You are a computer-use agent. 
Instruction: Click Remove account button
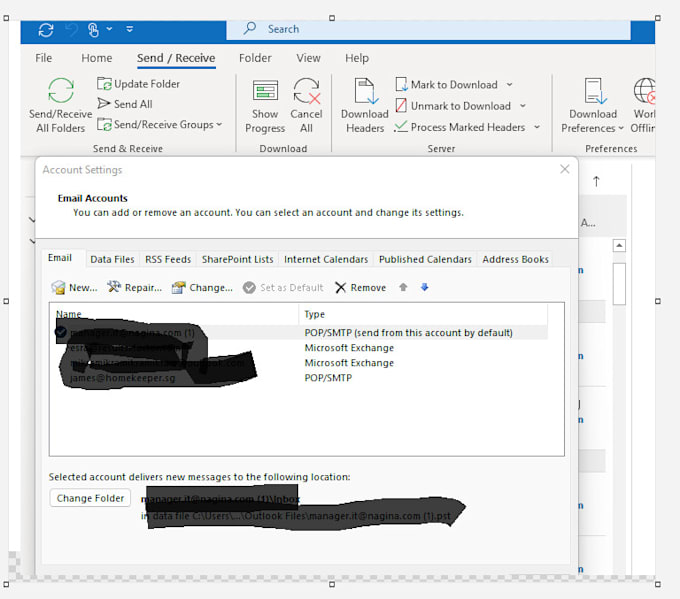(361, 287)
